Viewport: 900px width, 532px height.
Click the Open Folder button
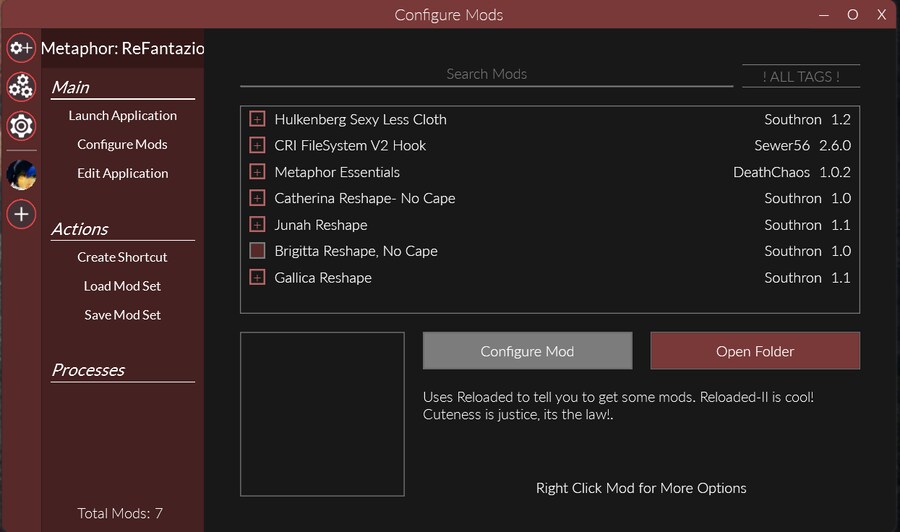click(755, 351)
